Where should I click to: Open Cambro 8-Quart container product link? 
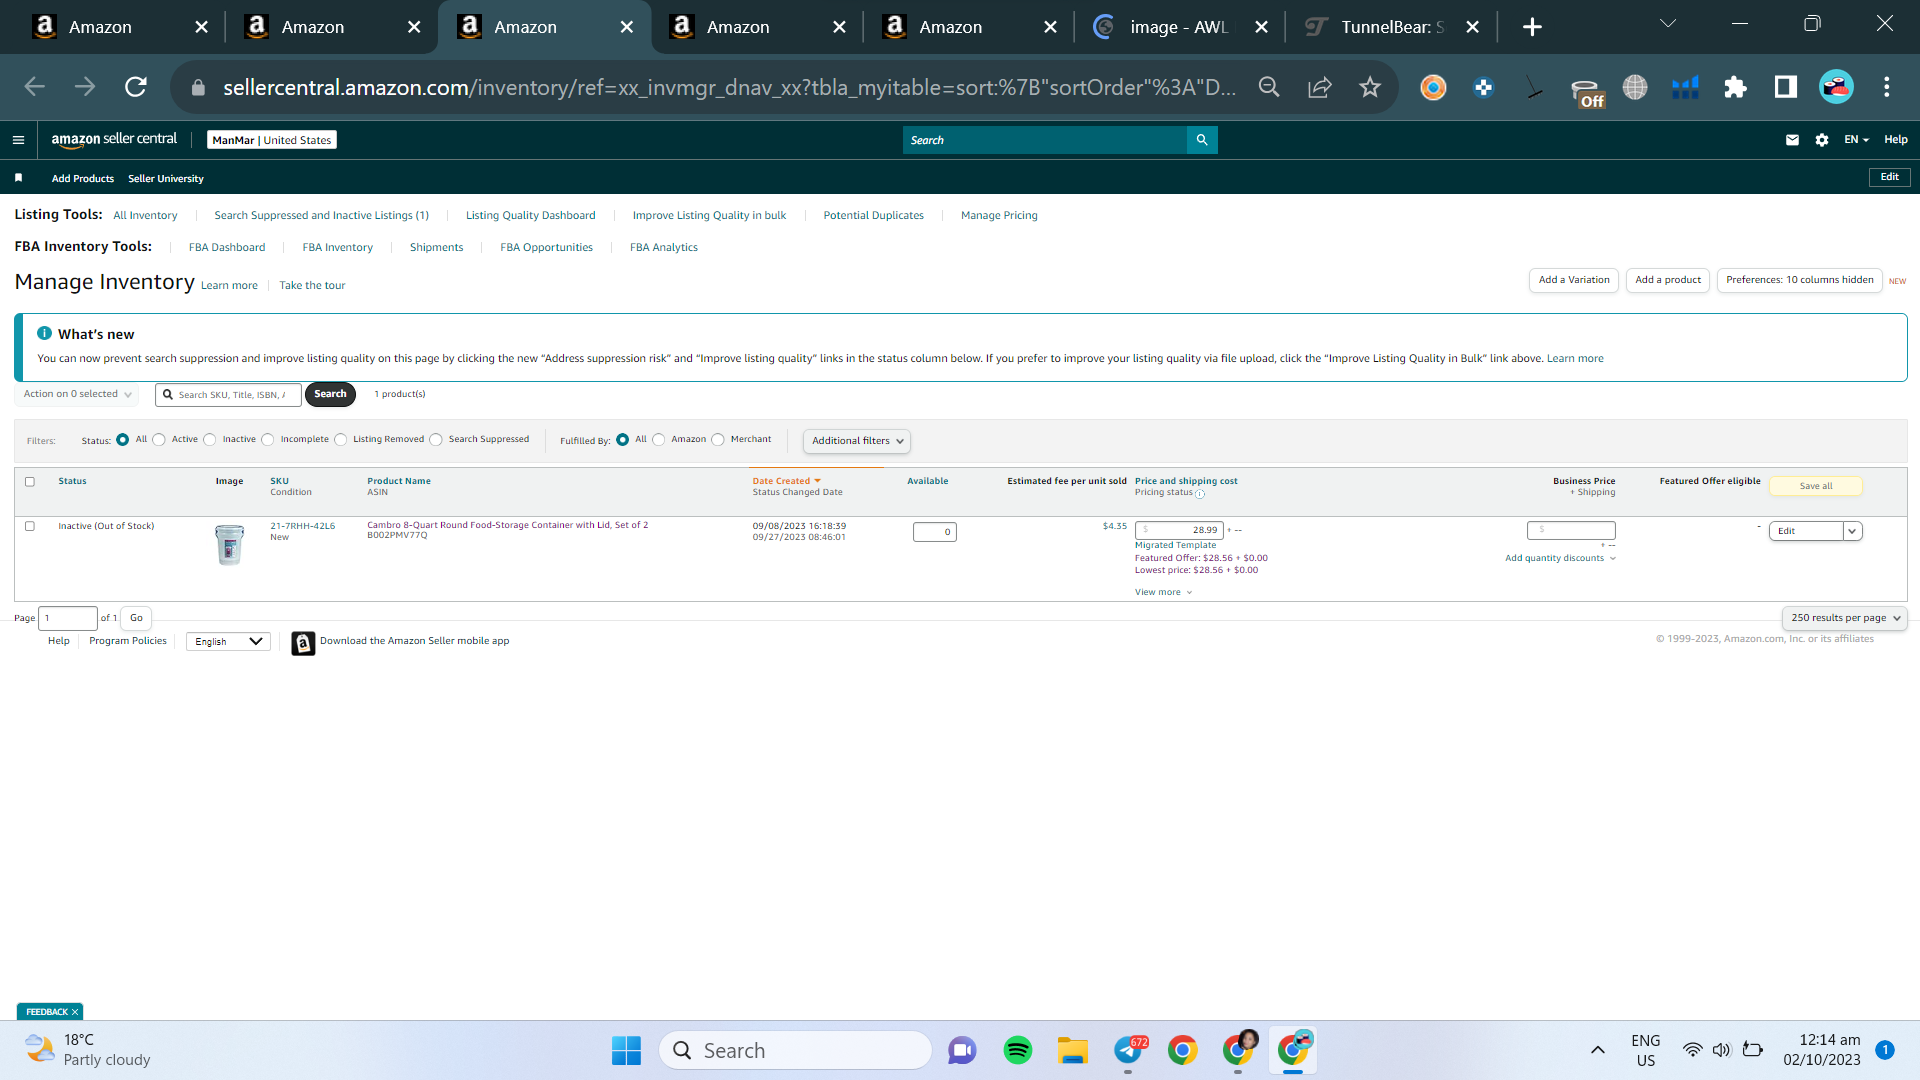[507, 525]
